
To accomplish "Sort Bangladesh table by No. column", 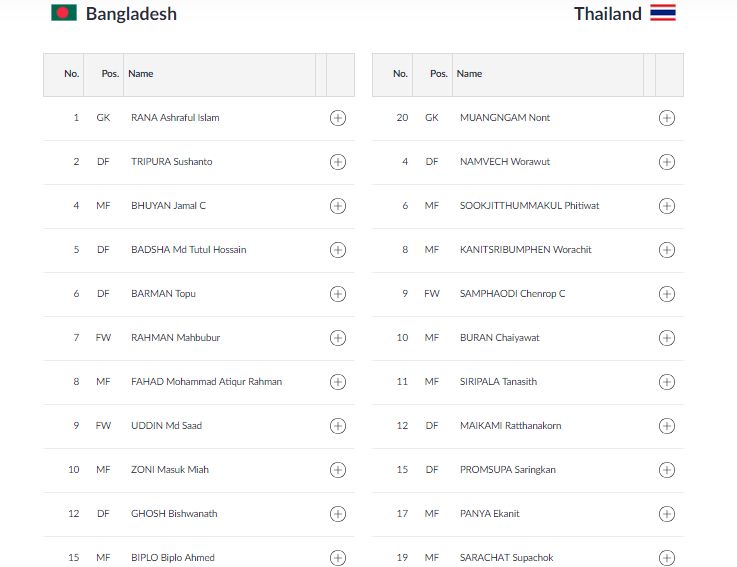I will pos(72,74).
